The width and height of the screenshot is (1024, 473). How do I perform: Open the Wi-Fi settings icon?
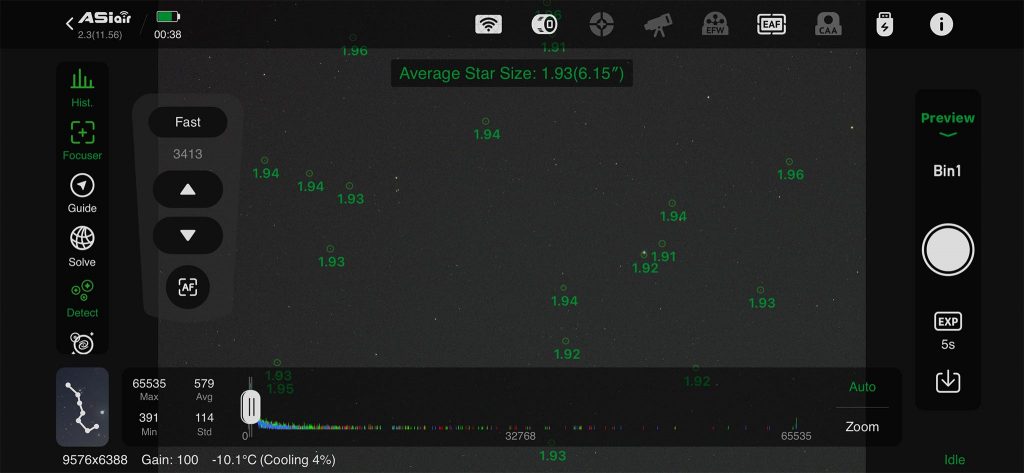[488, 25]
